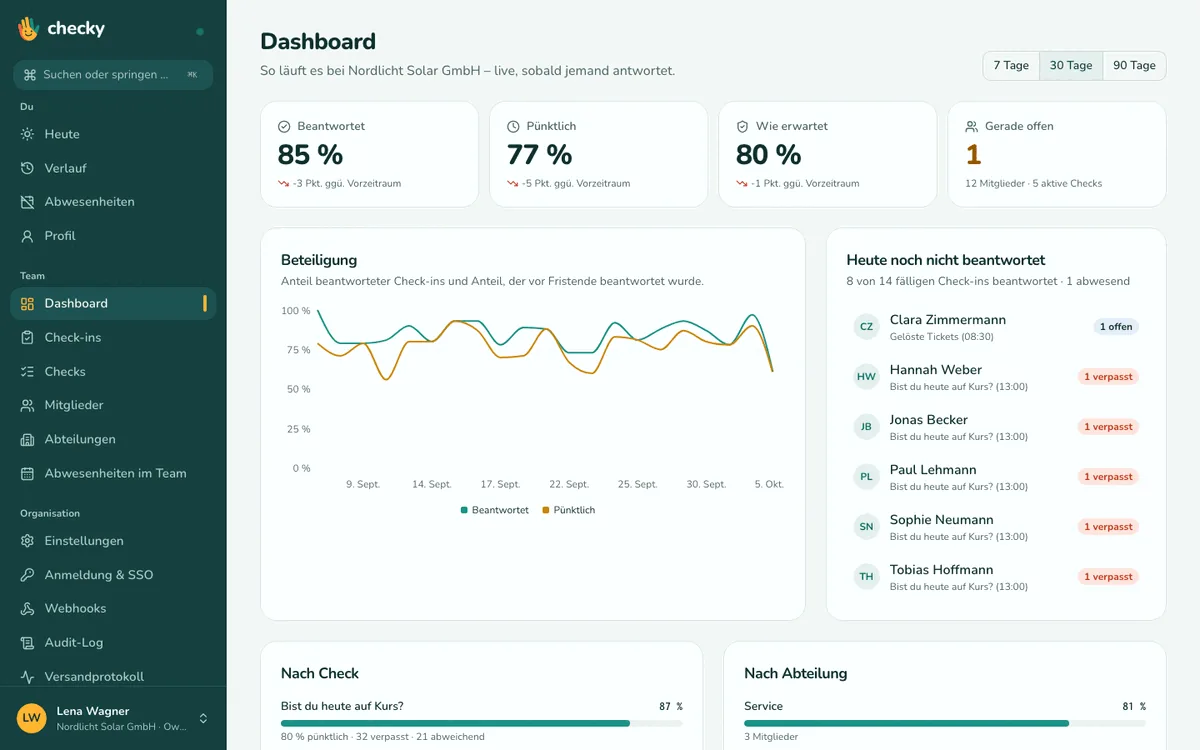
Task: Open Abwesenheiten im Team in sidebar
Action: point(113,474)
